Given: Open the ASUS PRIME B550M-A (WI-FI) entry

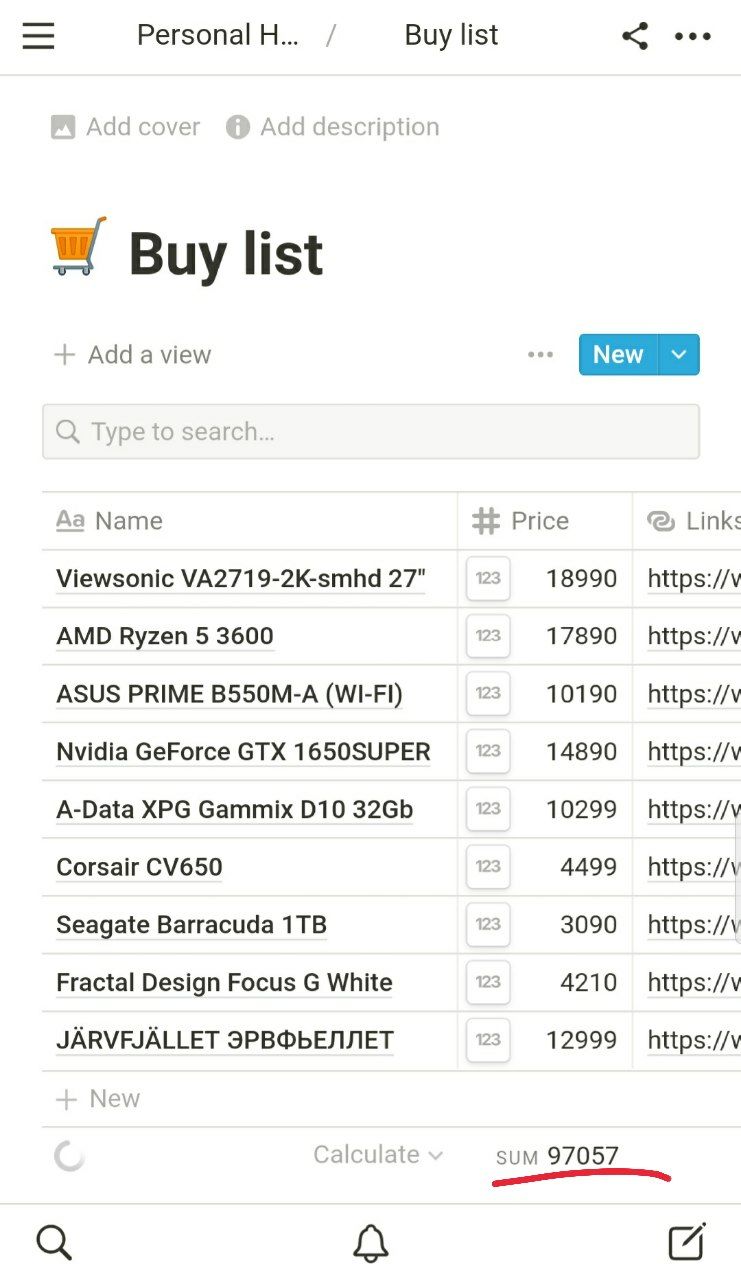Looking at the screenshot, I should pyautogui.click(x=229, y=694).
